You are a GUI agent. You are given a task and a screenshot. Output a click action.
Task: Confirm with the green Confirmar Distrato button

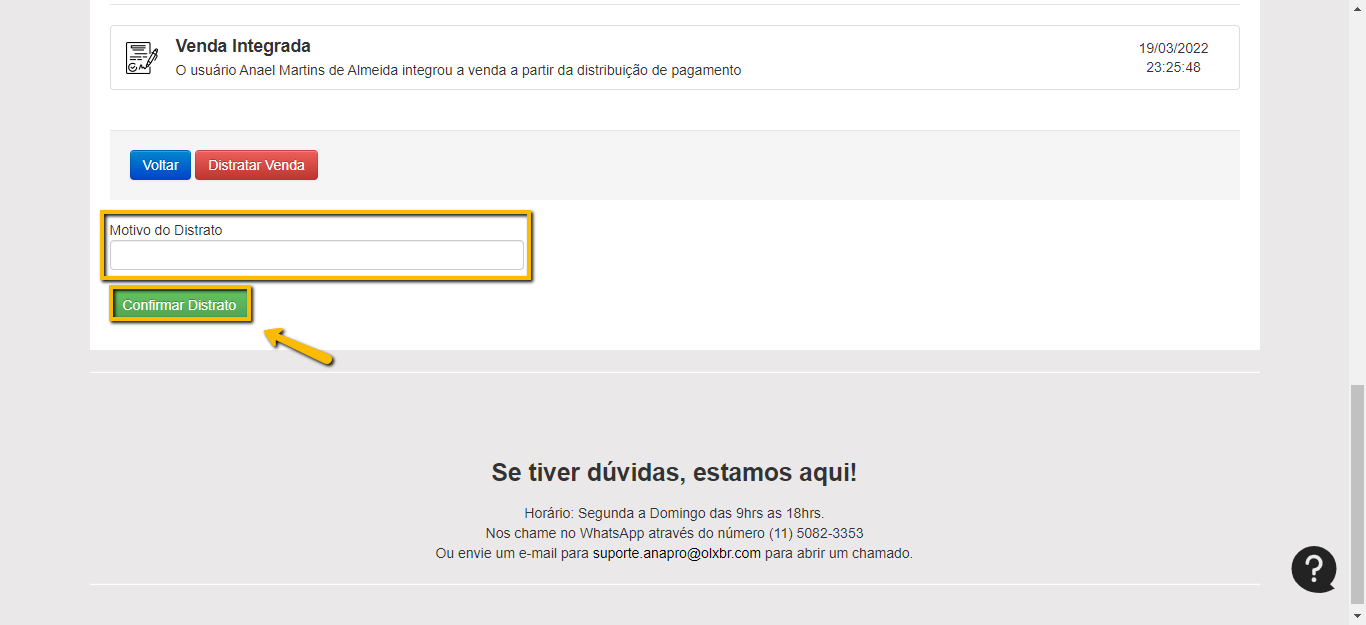pos(179,305)
